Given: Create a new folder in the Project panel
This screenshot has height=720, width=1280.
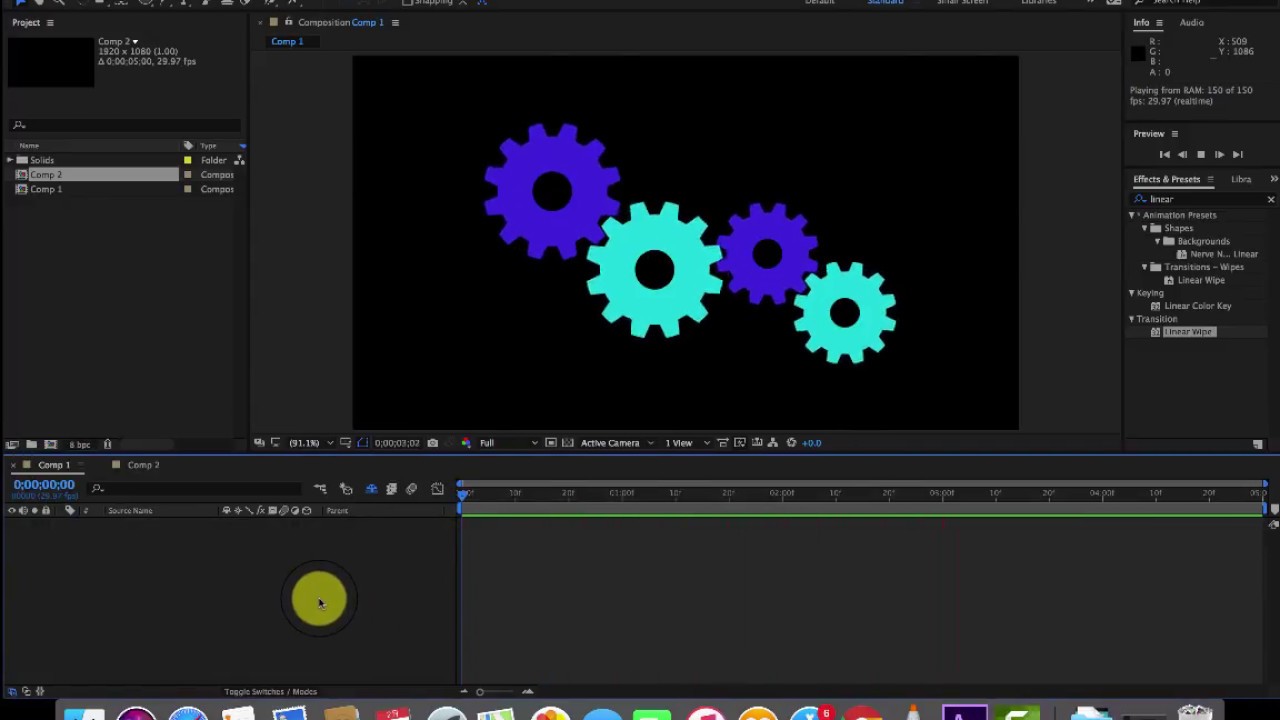Looking at the screenshot, I should coord(31,444).
